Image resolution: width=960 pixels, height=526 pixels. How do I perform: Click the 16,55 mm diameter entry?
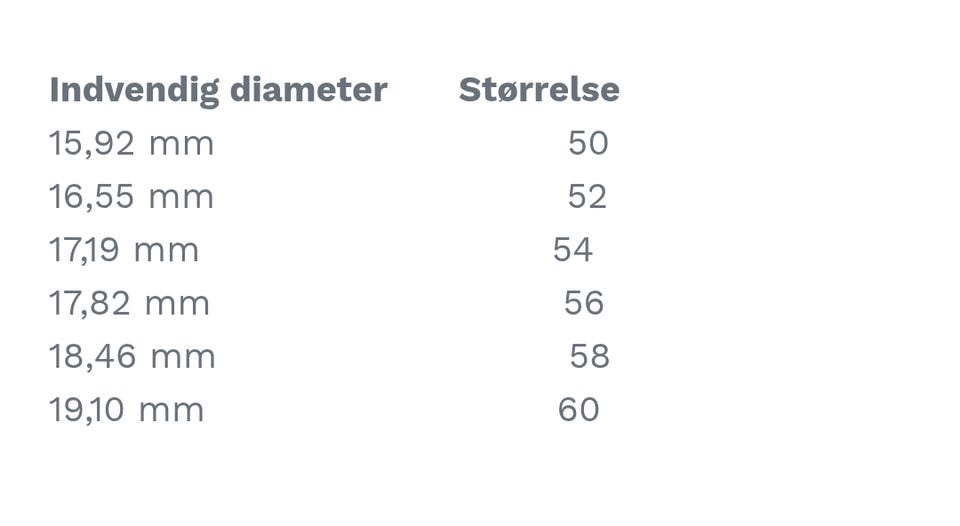[131, 197]
